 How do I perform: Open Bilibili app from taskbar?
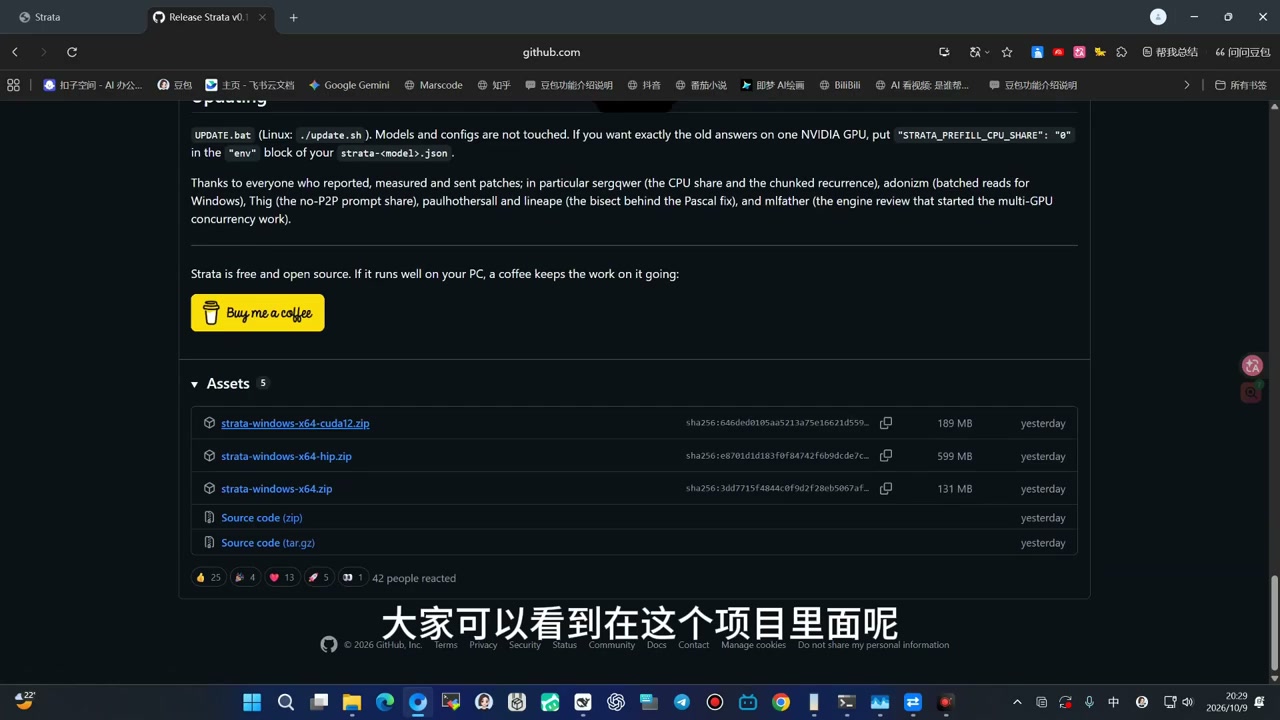748,702
